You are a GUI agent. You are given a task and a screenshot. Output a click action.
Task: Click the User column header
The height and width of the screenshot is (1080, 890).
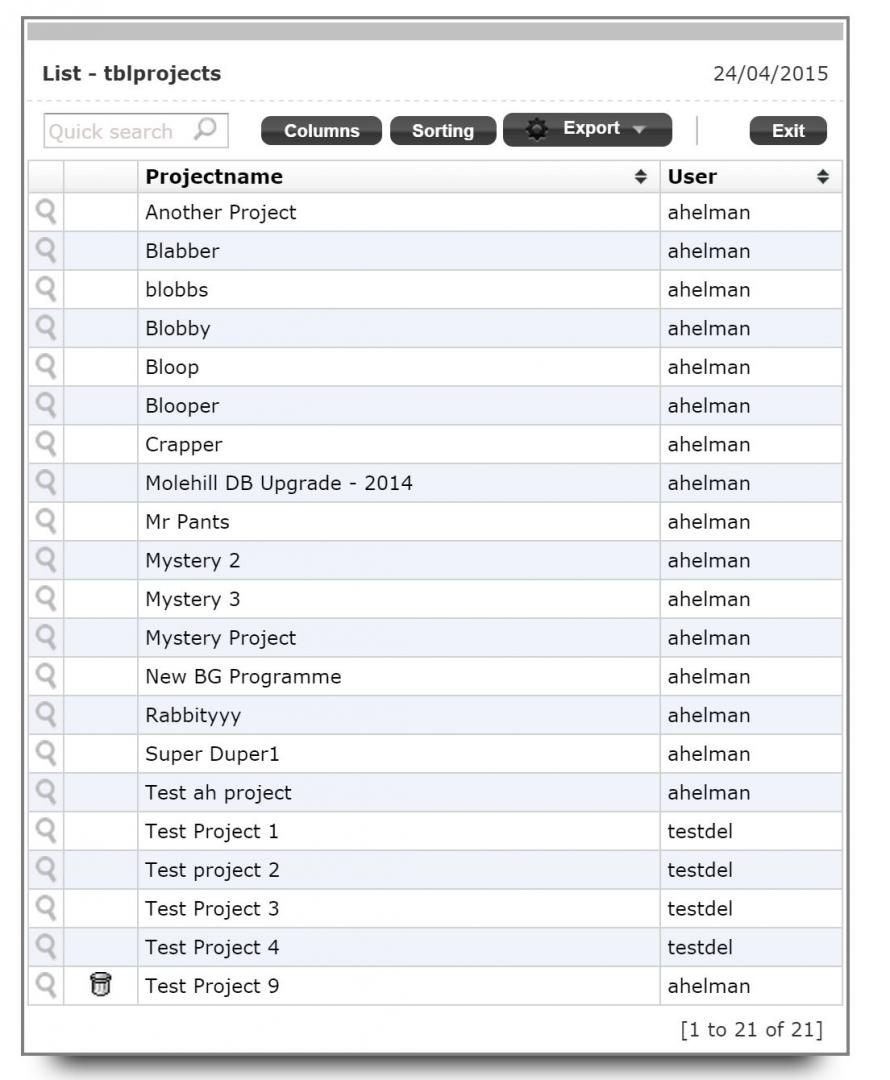(693, 177)
